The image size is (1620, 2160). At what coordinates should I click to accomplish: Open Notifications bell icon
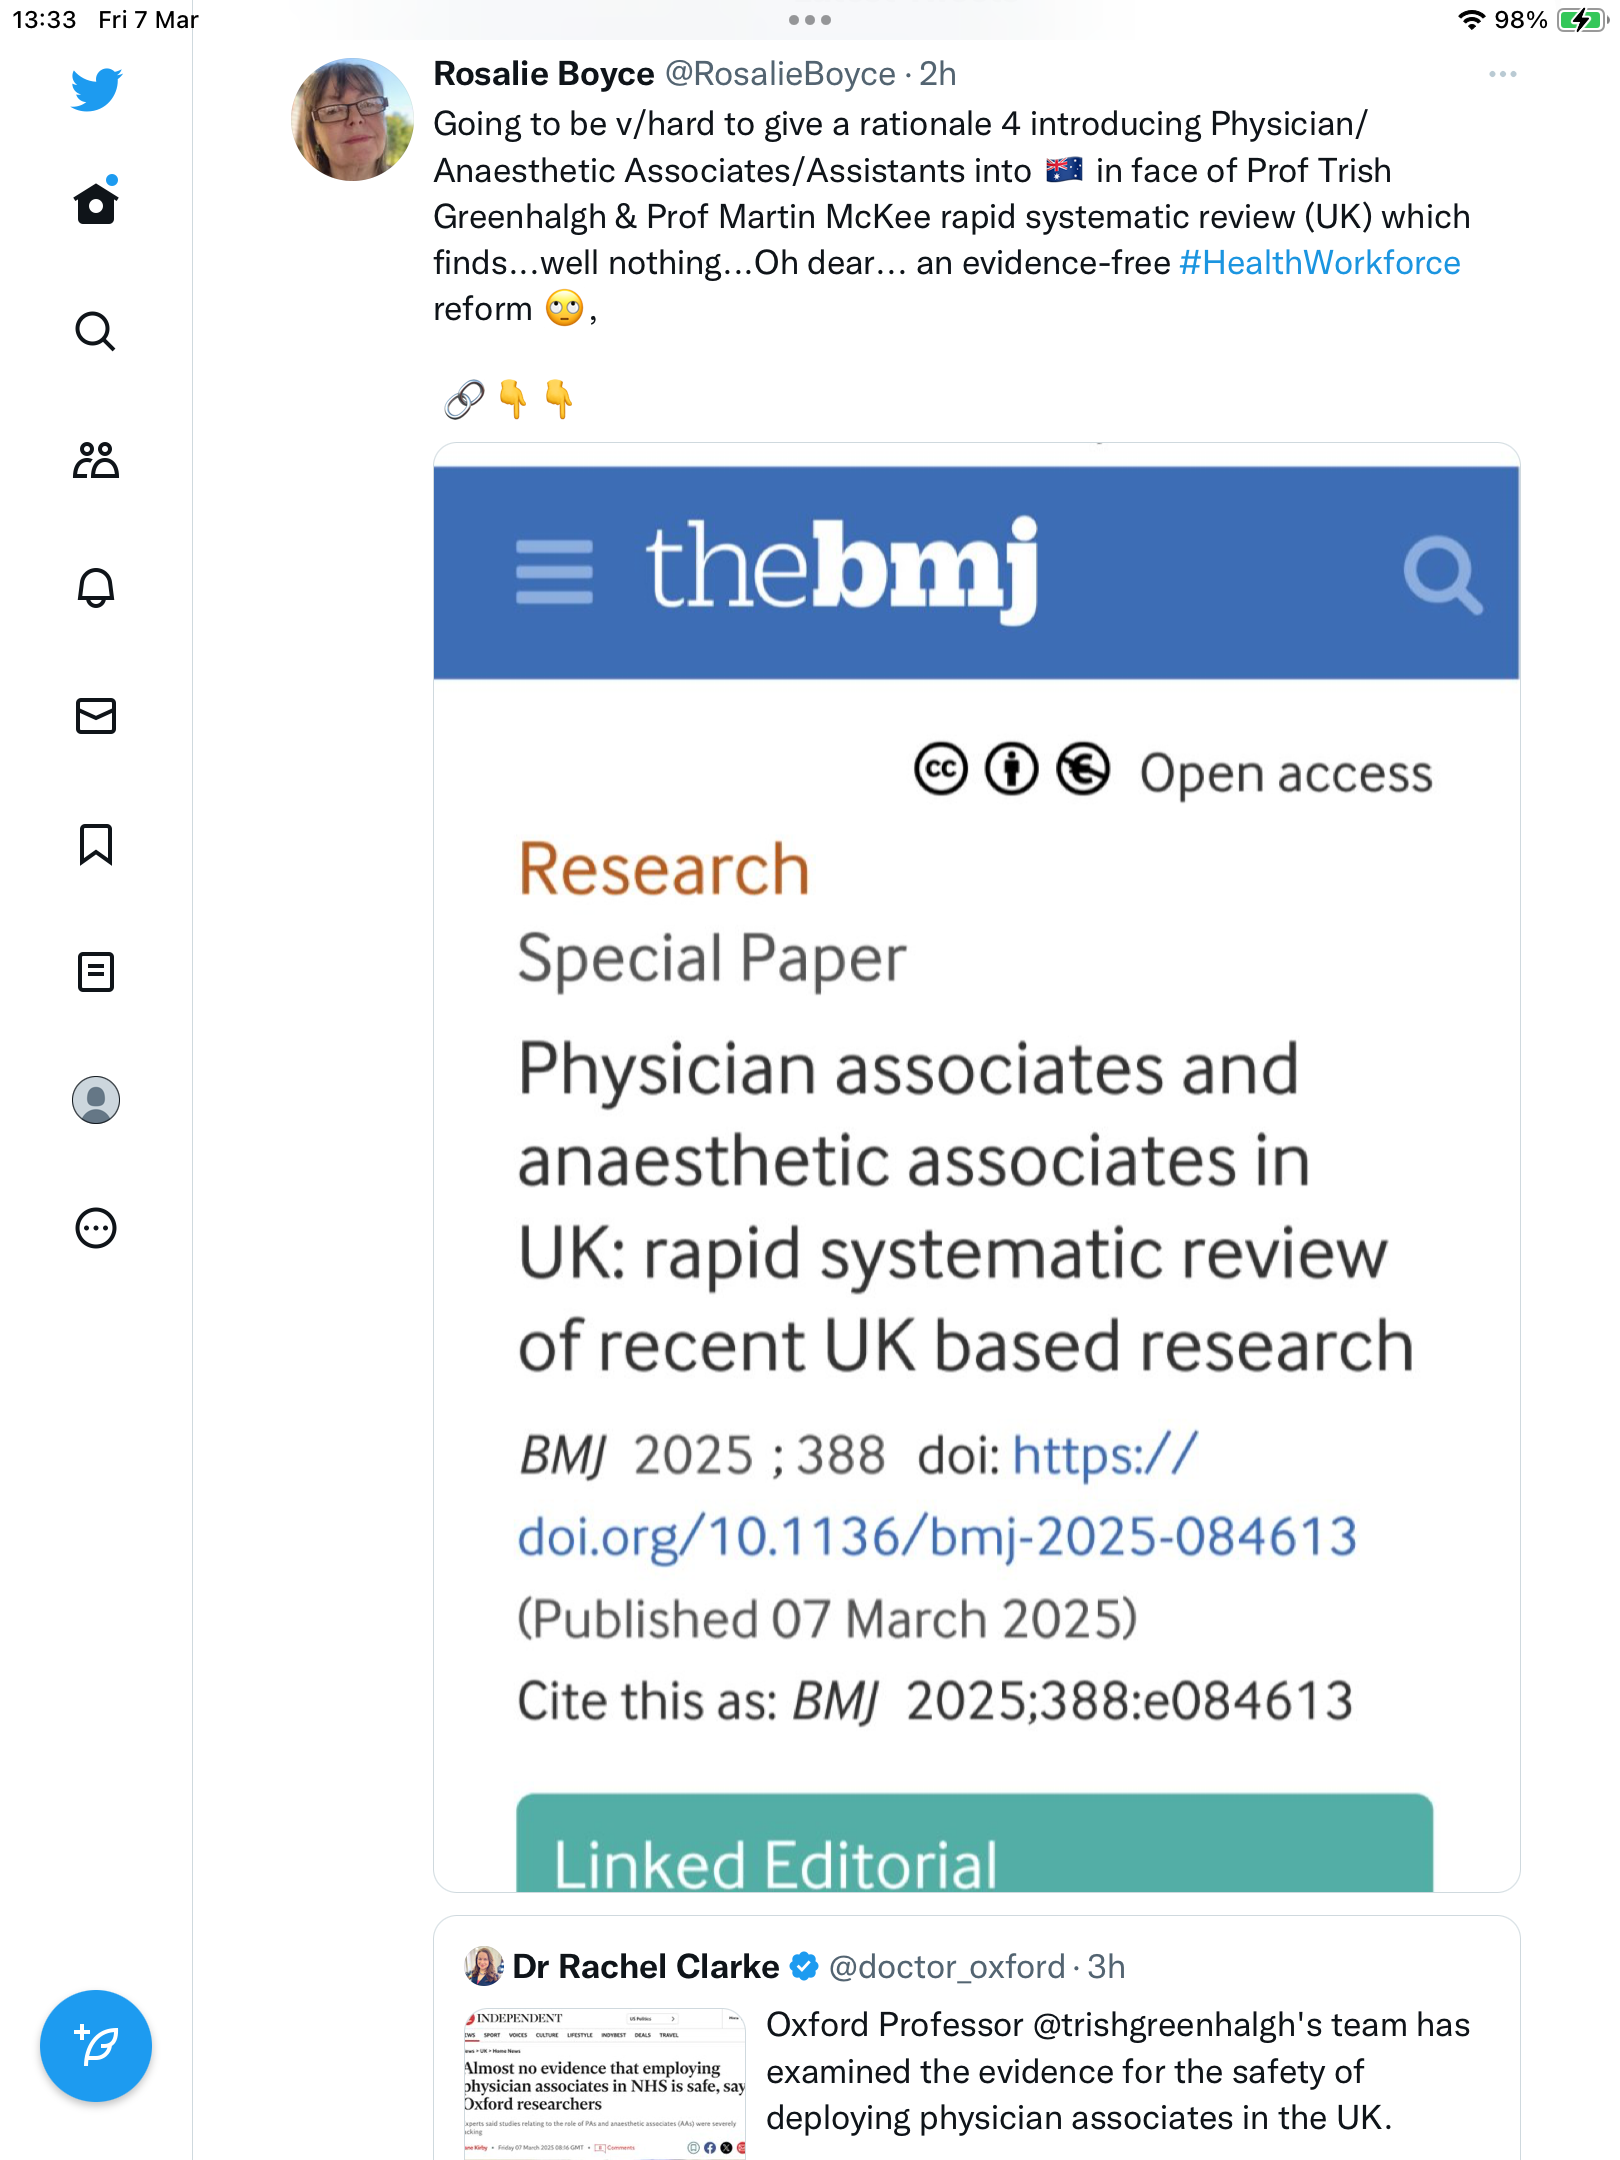96,588
